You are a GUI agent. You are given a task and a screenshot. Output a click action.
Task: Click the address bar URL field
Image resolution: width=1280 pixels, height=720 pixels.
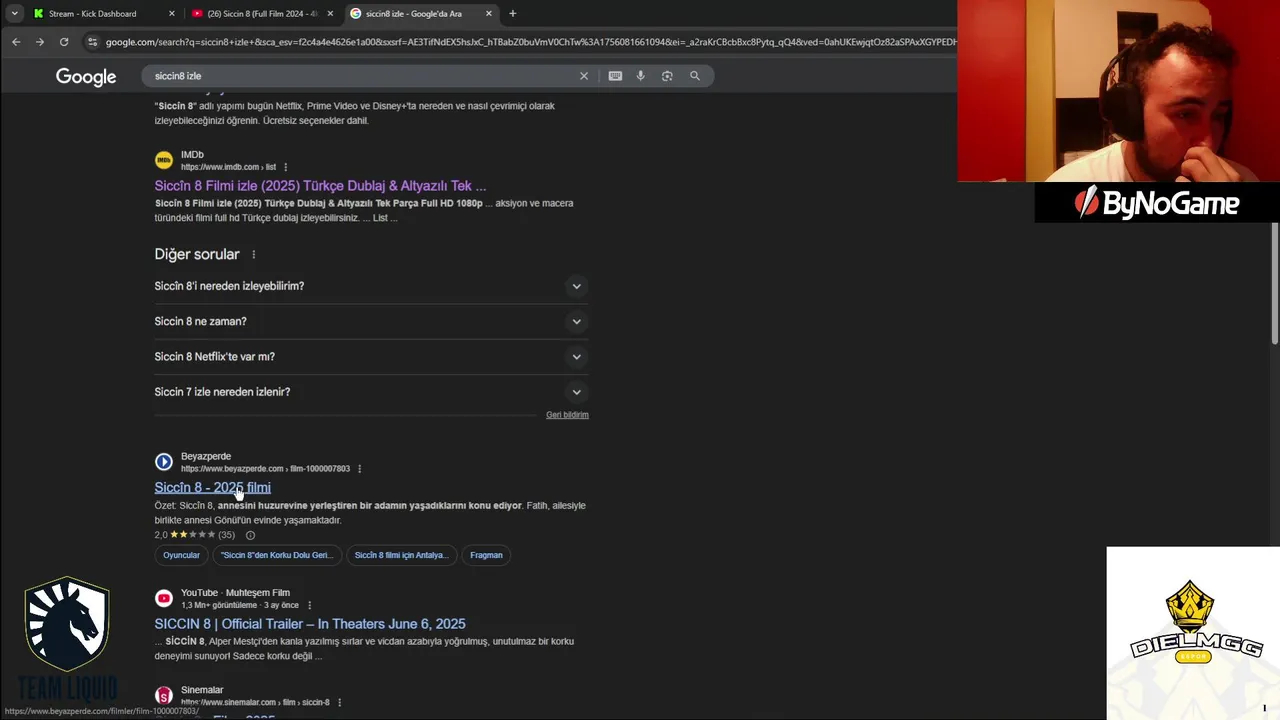coord(530,42)
